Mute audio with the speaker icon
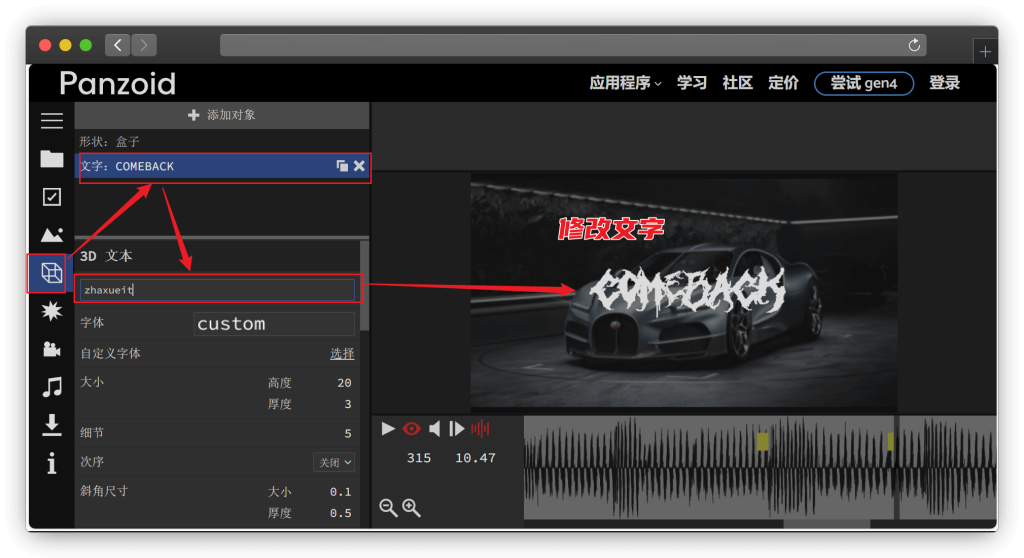The height and width of the screenshot is (558, 1024). point(434,429)
